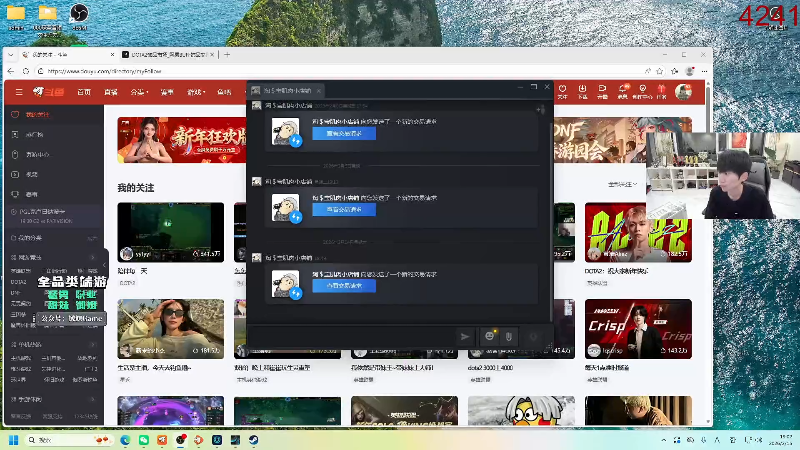Switch to the first browser tab

(x=68, y=55)
